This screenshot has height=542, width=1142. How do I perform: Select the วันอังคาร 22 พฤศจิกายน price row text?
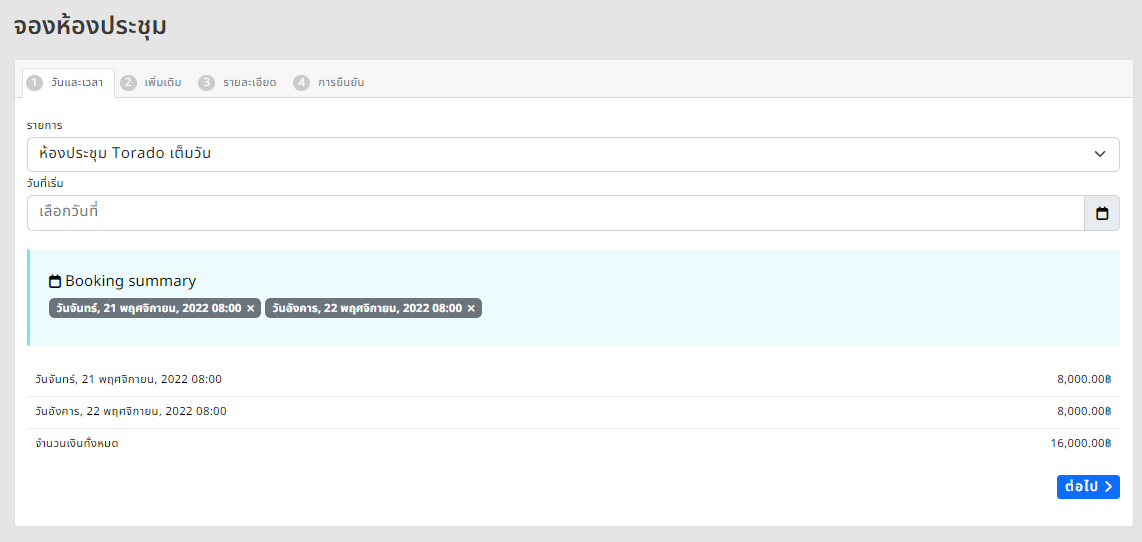[x=130, y=411]
